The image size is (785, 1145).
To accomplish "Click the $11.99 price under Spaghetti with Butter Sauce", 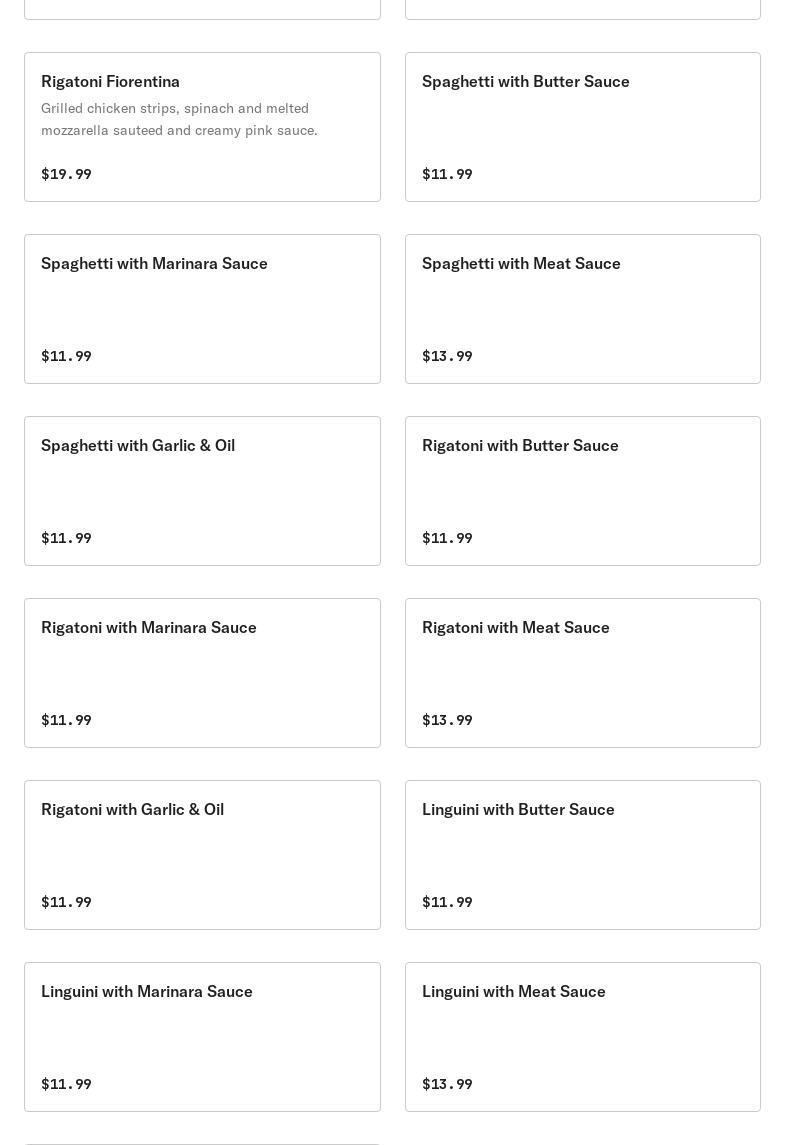I will (x=447, y=174).
